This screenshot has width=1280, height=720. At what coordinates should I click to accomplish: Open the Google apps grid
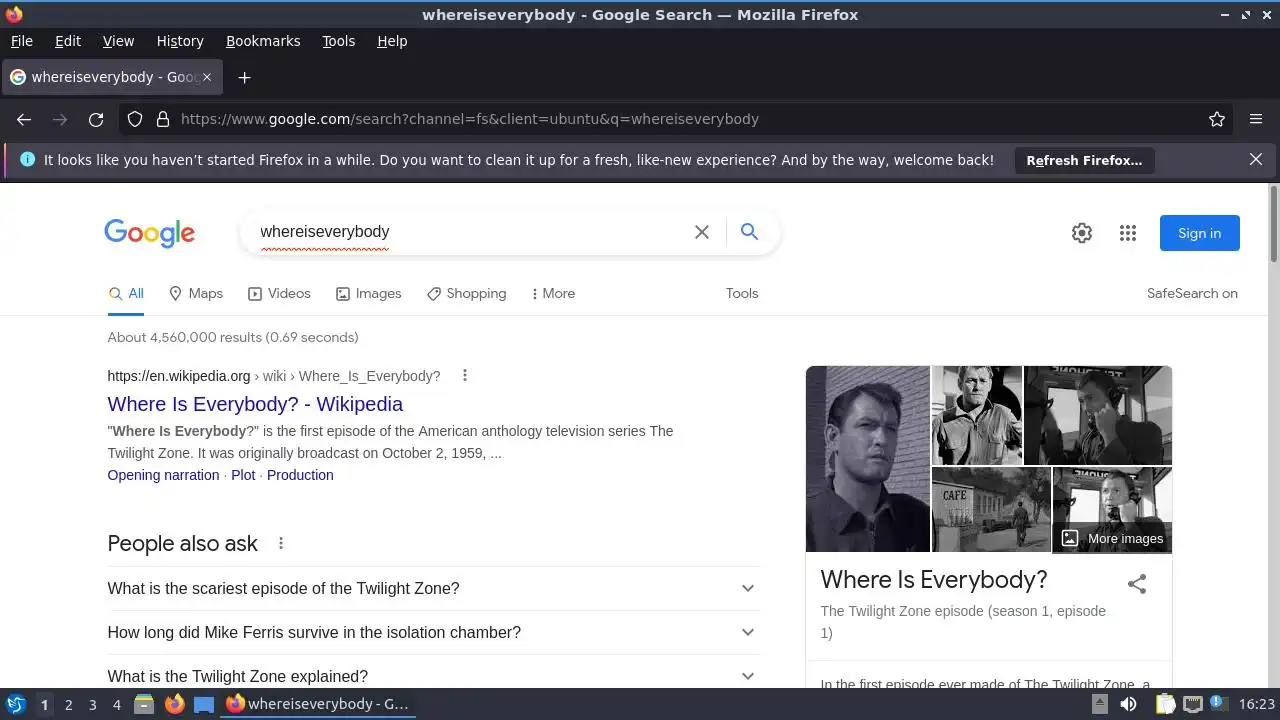[x=1128, y=233]
